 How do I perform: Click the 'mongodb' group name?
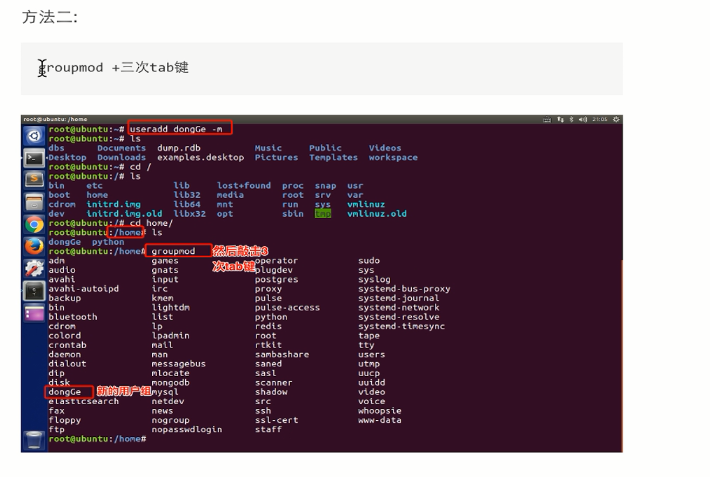(170, 383)
